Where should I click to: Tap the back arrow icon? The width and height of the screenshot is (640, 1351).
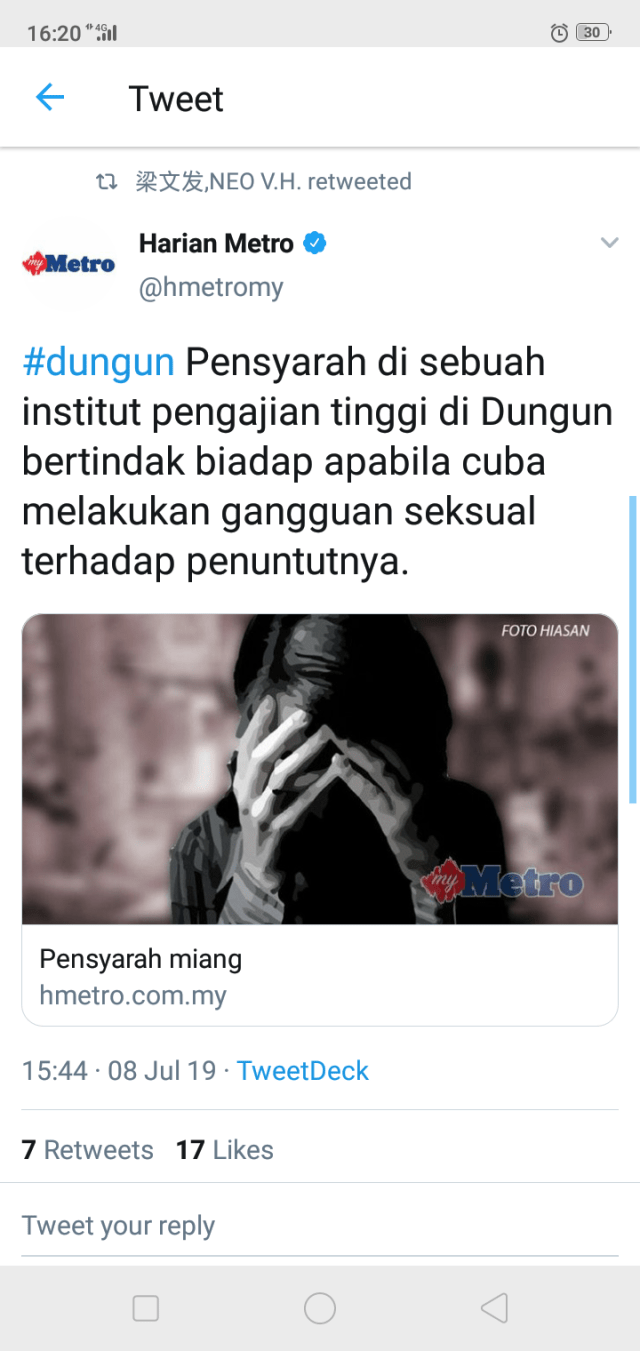(49, 97)
